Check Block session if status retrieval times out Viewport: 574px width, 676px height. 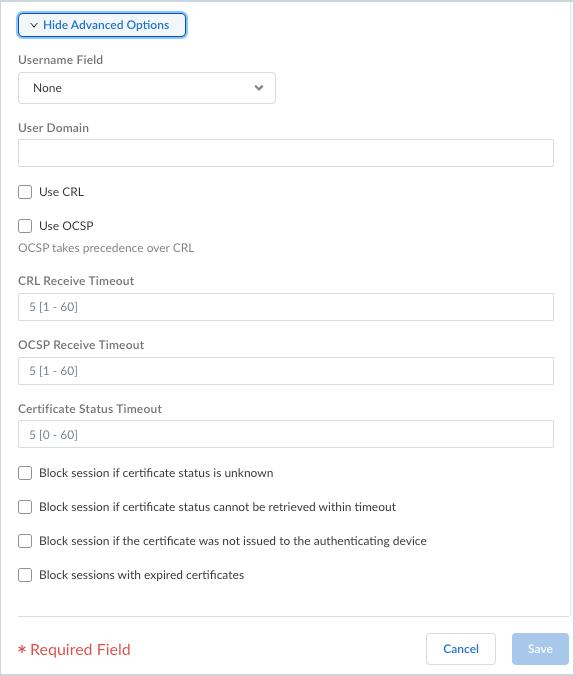point(25,507)
